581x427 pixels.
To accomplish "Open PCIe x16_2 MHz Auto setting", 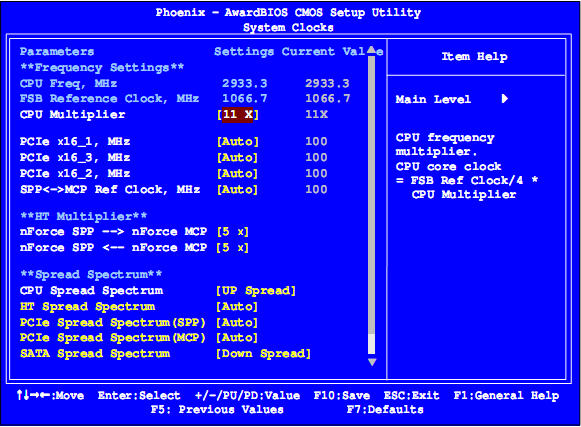I will click(x=238, y=173).
